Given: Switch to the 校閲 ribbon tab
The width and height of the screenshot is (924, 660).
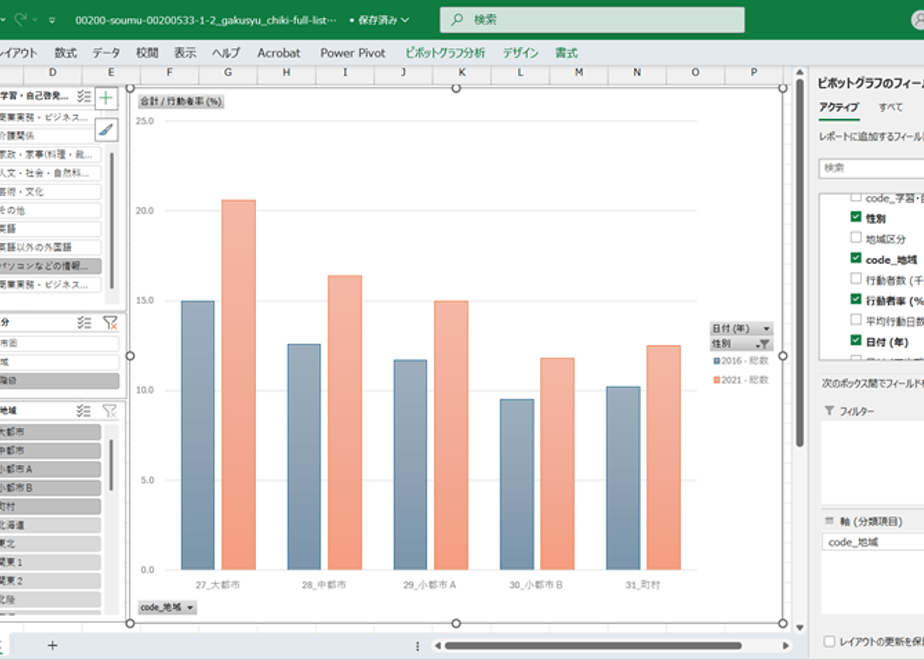Looking at the screenshot, I should (x=147, y=53).
